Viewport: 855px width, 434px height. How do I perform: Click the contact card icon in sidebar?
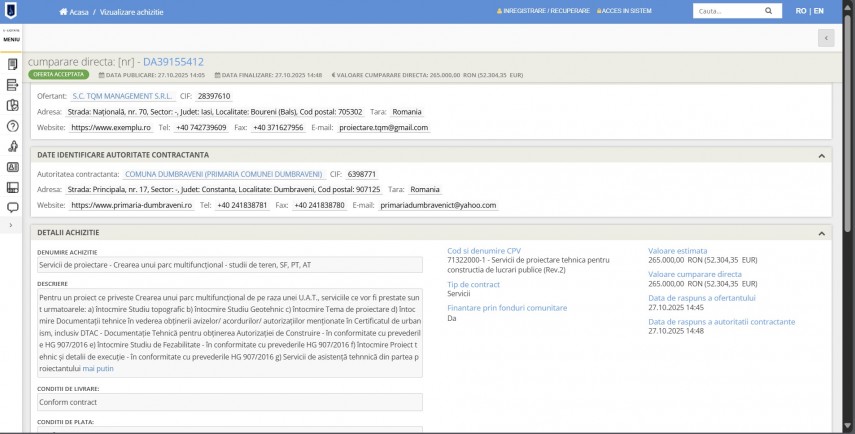click(13, 167)
